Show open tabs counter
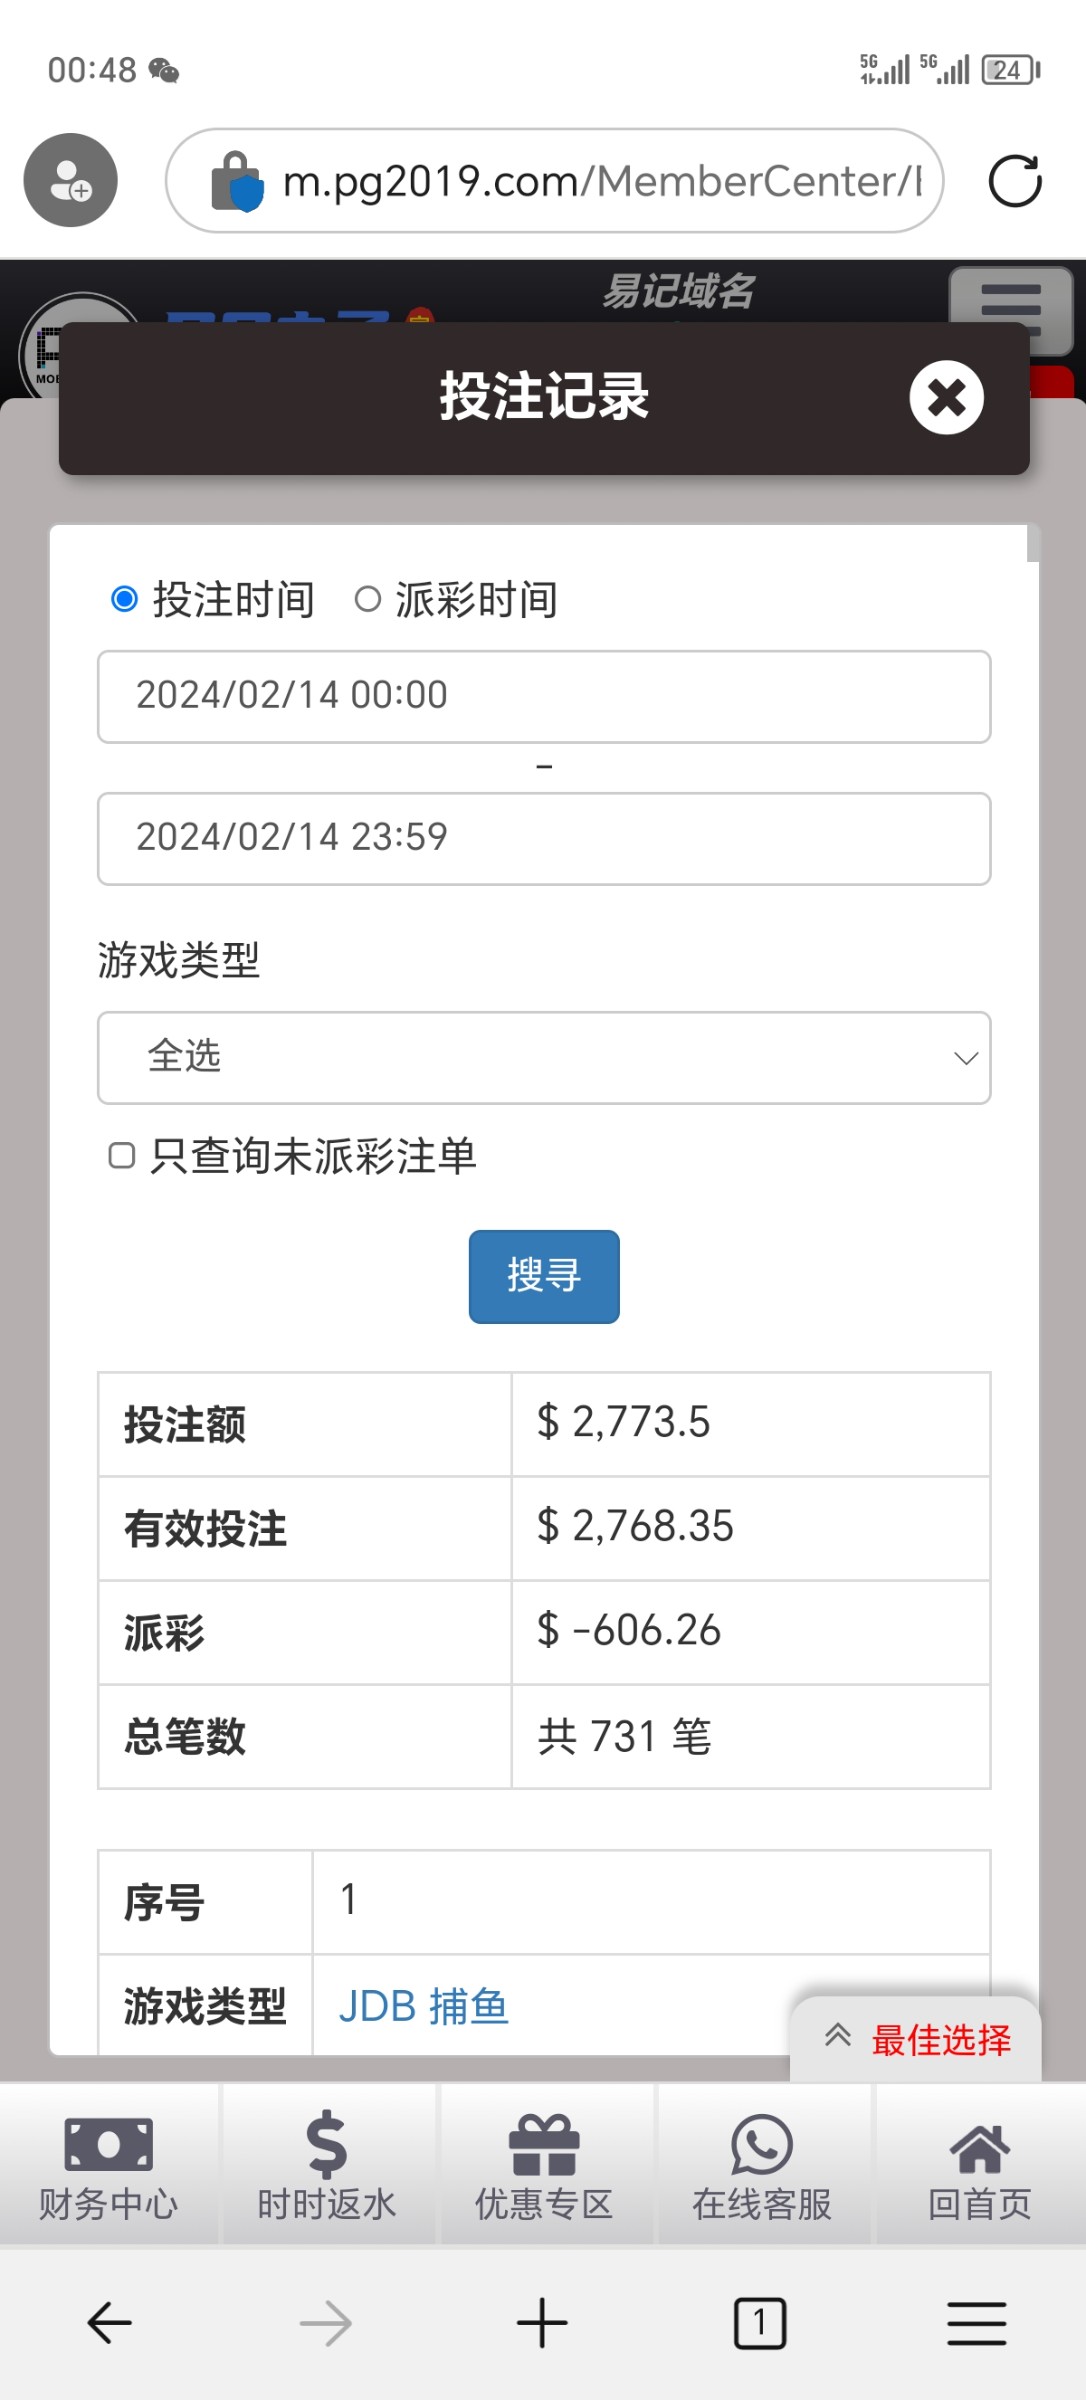Screen dimensions: 1086x2400 tap(760, 2322)
